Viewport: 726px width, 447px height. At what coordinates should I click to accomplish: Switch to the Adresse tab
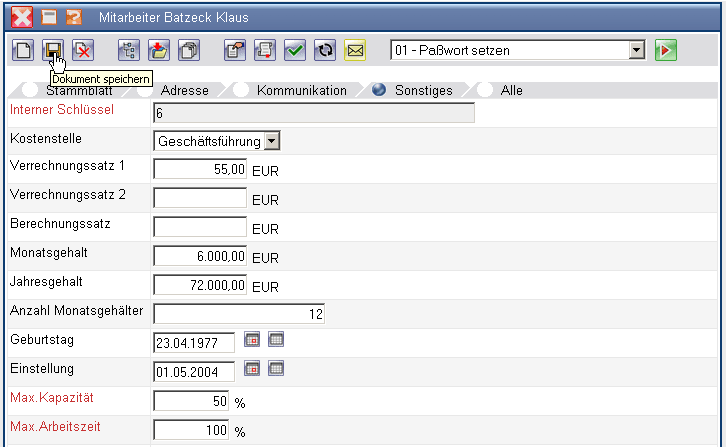(184, 90)
